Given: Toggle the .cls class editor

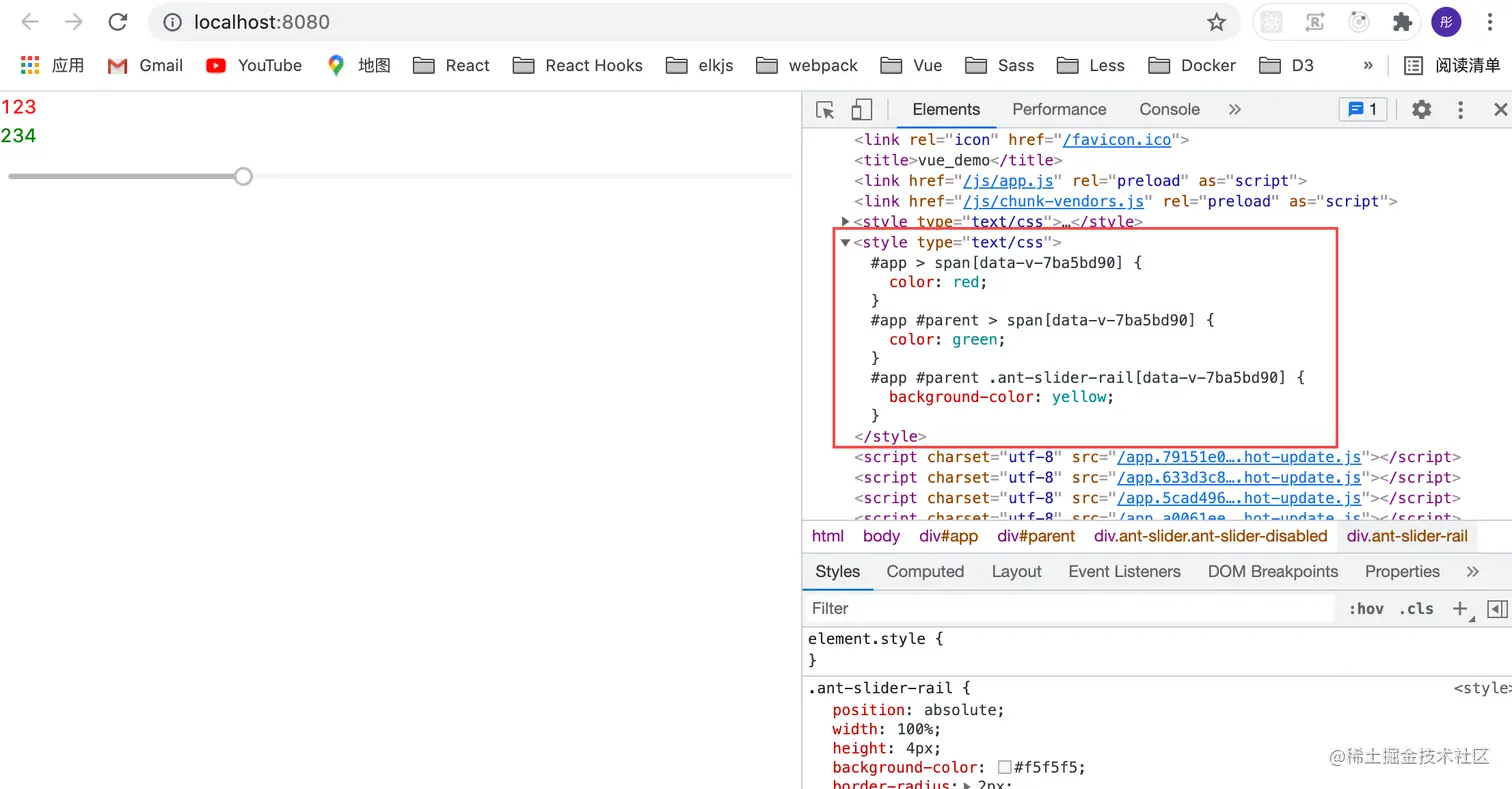Looking at the screenshot, I should (x=1416, y=608).
